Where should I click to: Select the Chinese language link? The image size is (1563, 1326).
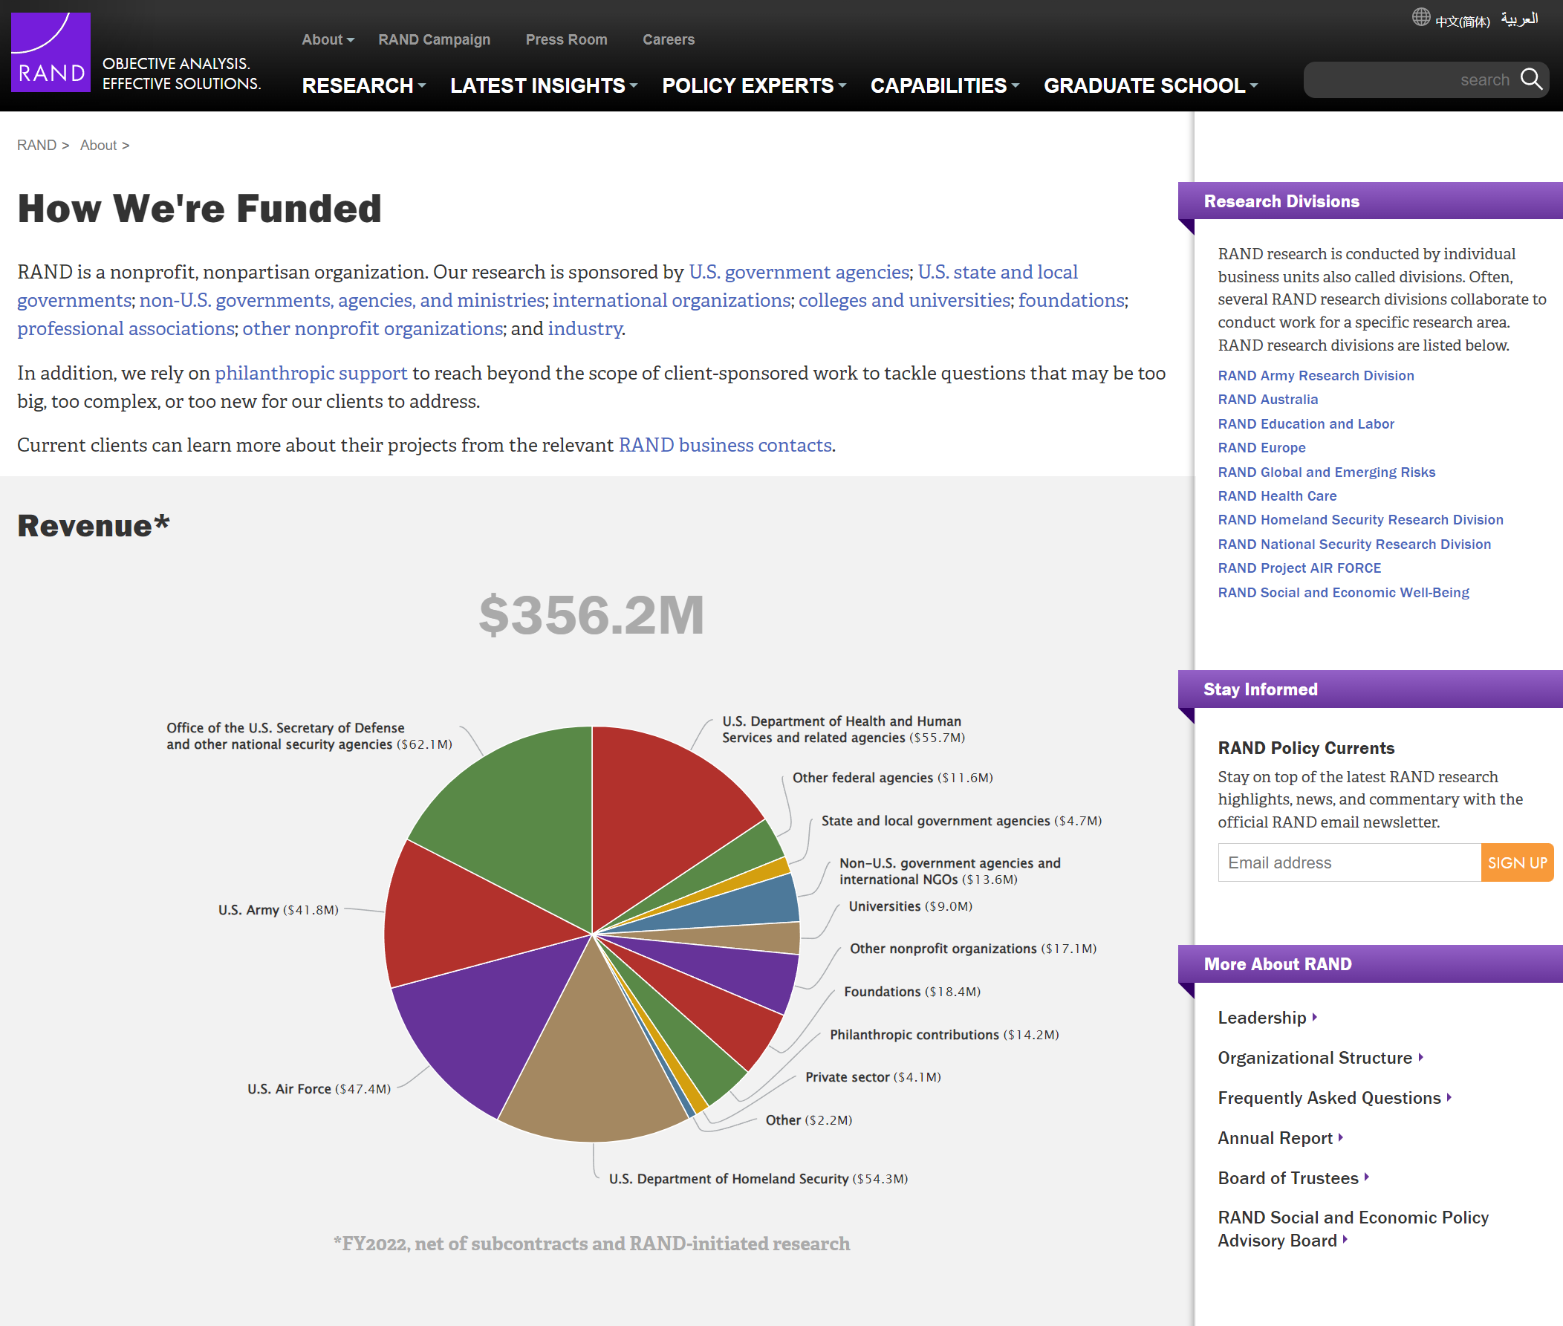pos(1462,22)
